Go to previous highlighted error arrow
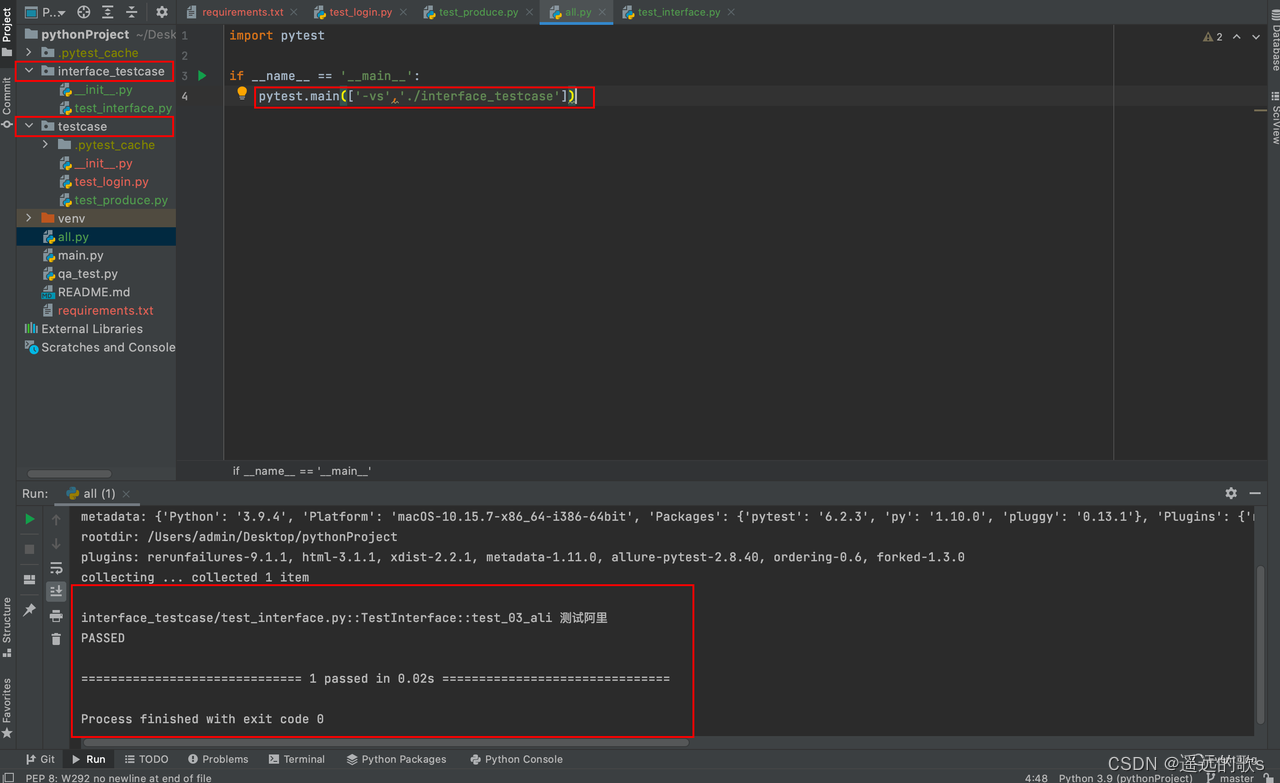1280x783 pixels. (x=1237, y=37)
